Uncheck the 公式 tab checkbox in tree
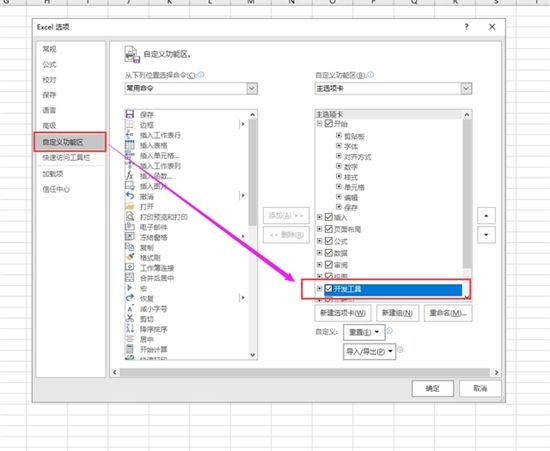550x451 pixels. click(329, 241)
